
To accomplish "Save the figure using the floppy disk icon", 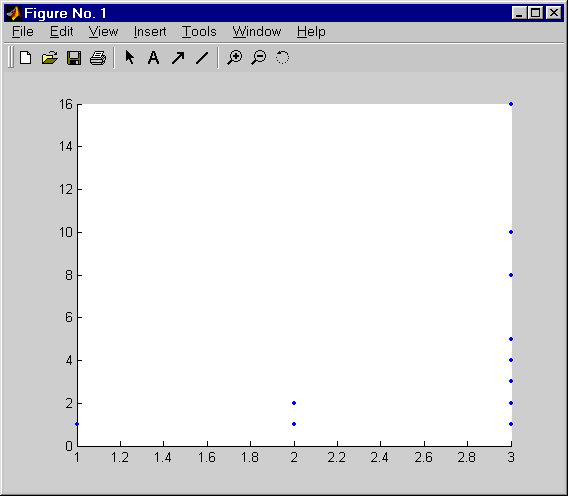I will pos(74,58).
